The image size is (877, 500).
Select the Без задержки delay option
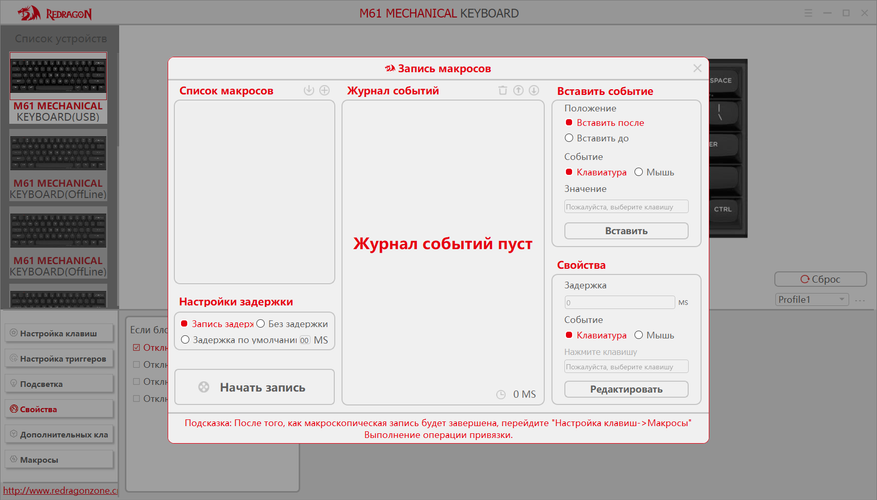pos(261,324)
